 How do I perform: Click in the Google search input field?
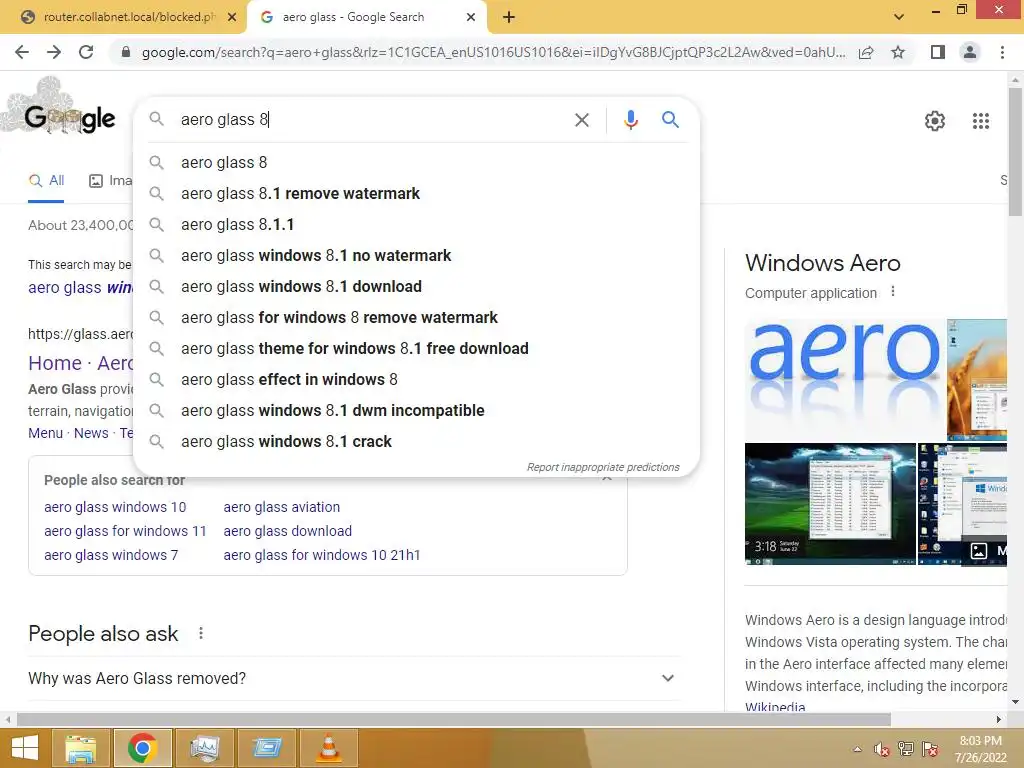[372, 120]
